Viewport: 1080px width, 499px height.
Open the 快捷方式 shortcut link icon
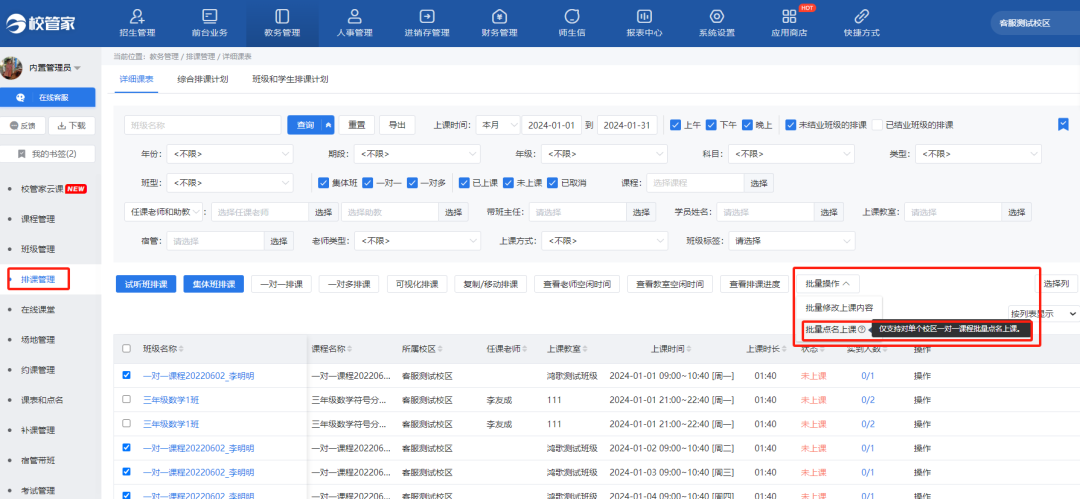click(x=861, y=16)
